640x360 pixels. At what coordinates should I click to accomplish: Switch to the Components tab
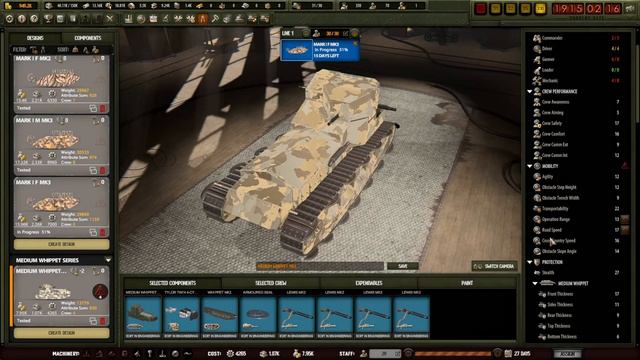87,38
